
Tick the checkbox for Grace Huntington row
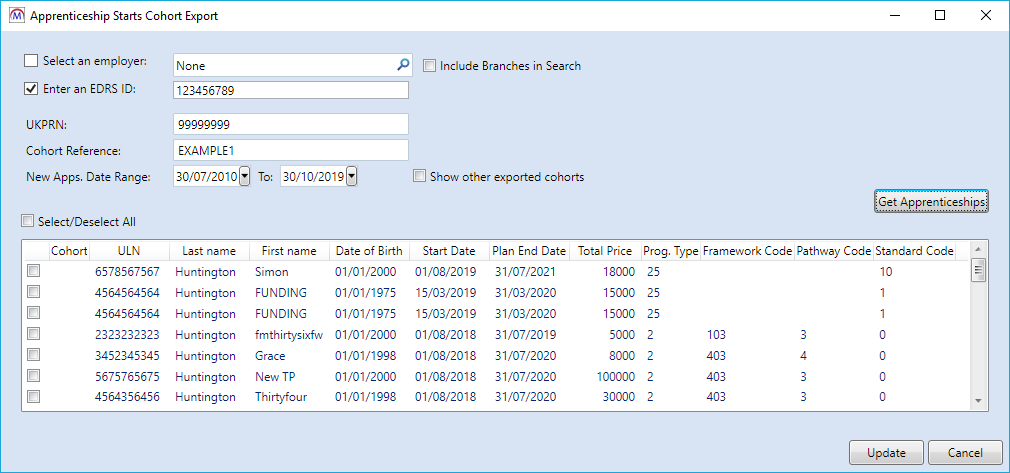click(x=34, y=355)
